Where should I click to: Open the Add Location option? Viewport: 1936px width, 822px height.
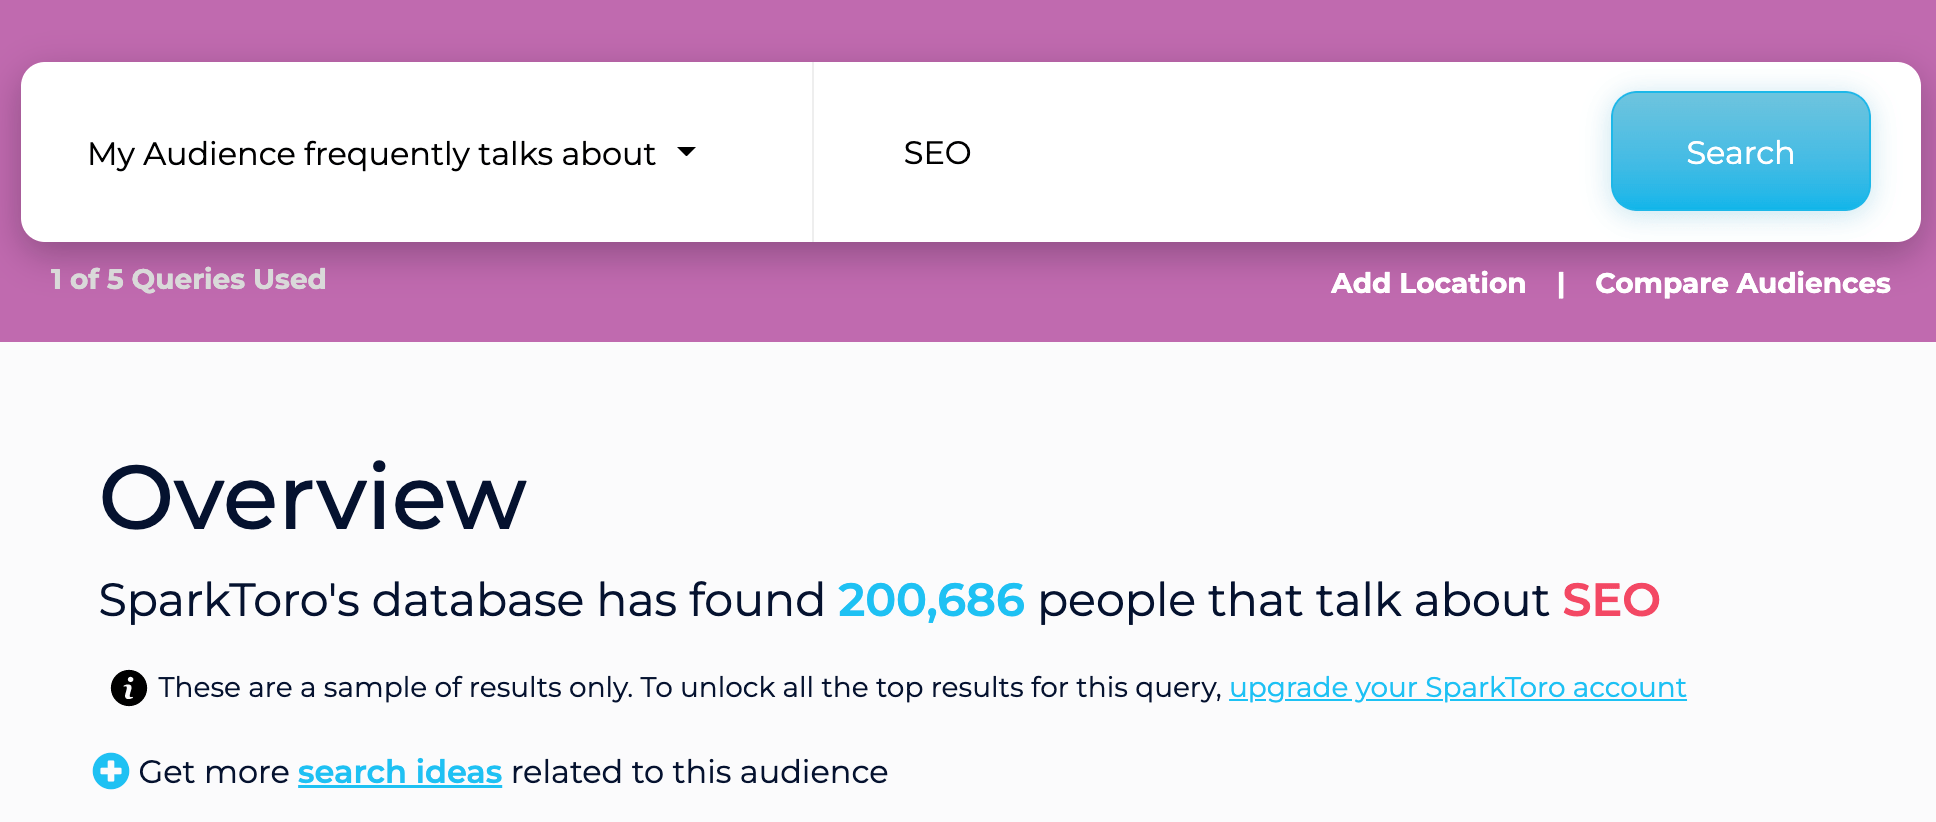[x=1428, y=283]
